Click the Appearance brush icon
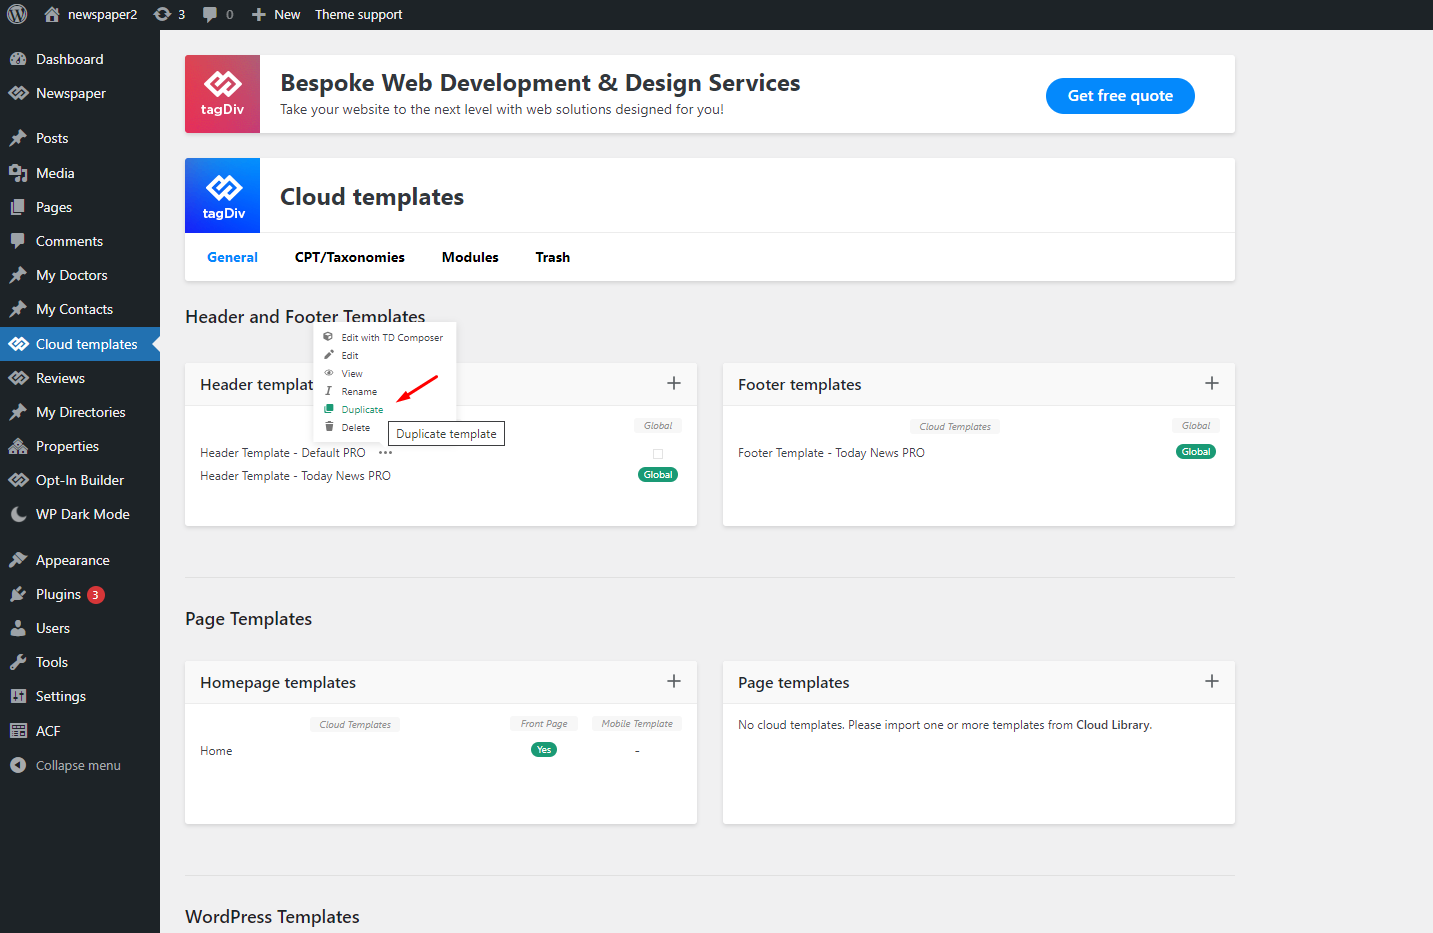The height and width of the screenshot is (933, 1433). (18, 560)
